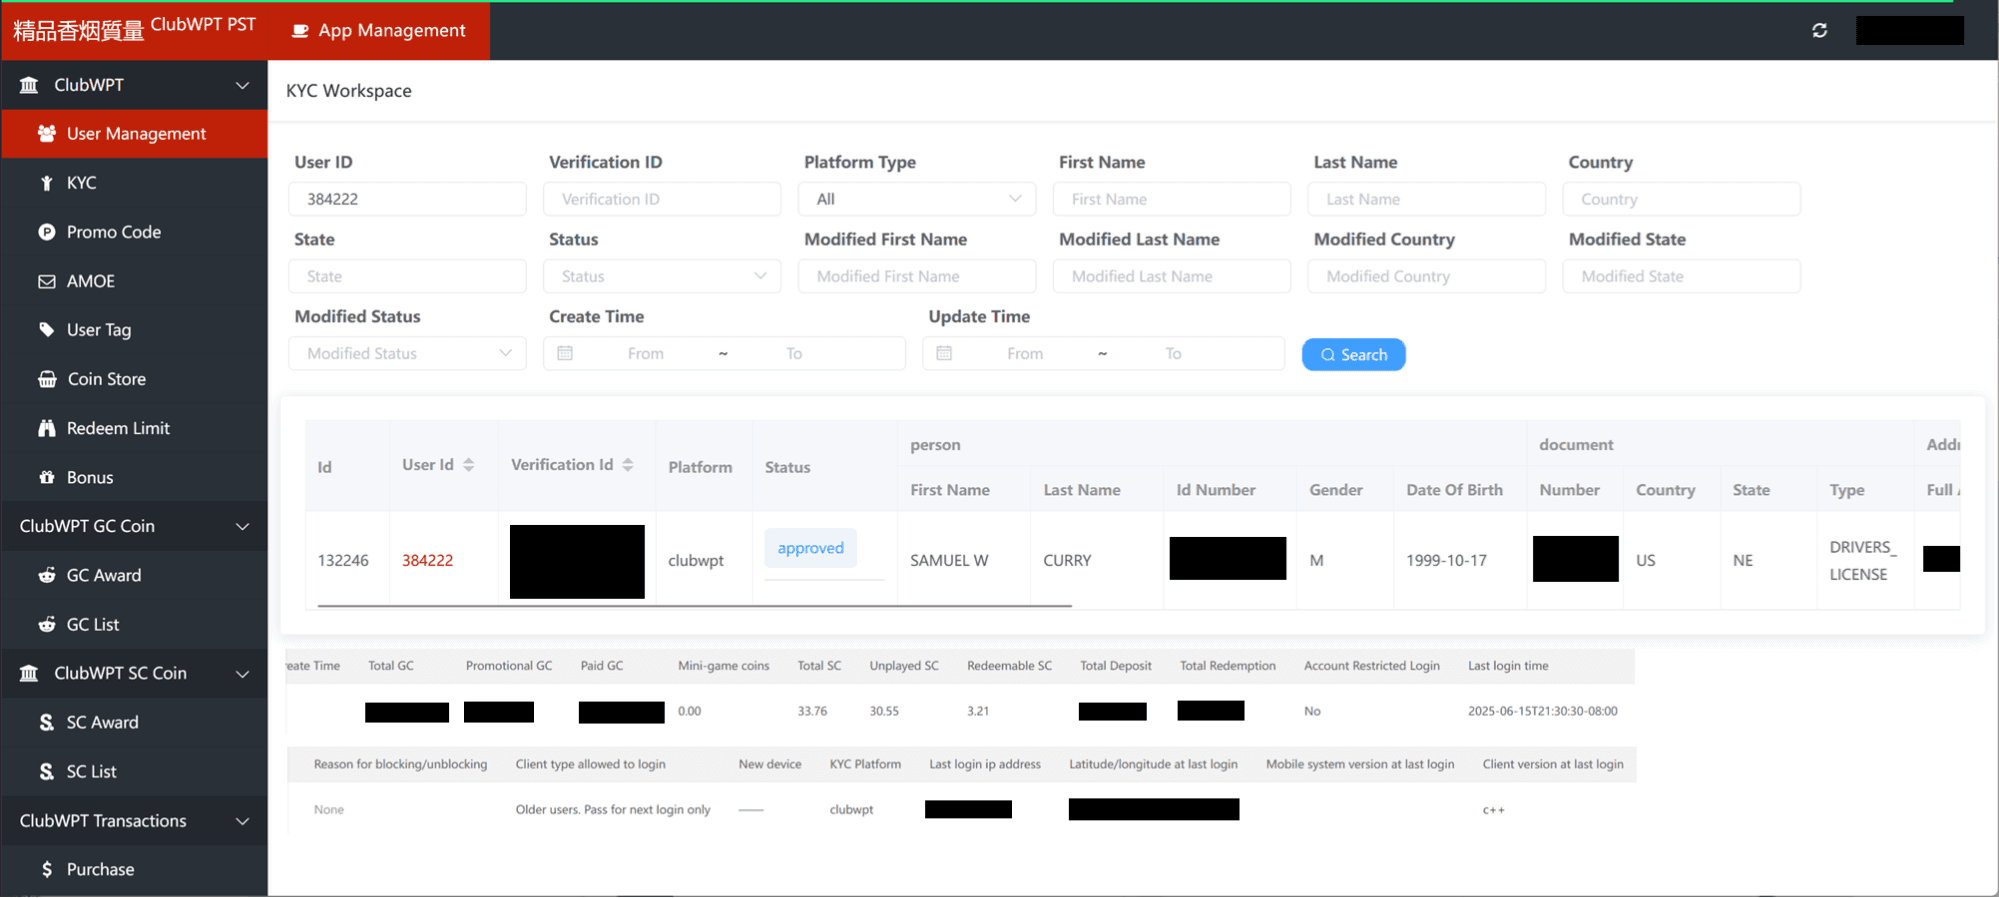Click the Coin Store basket icon

pos(46,379)
